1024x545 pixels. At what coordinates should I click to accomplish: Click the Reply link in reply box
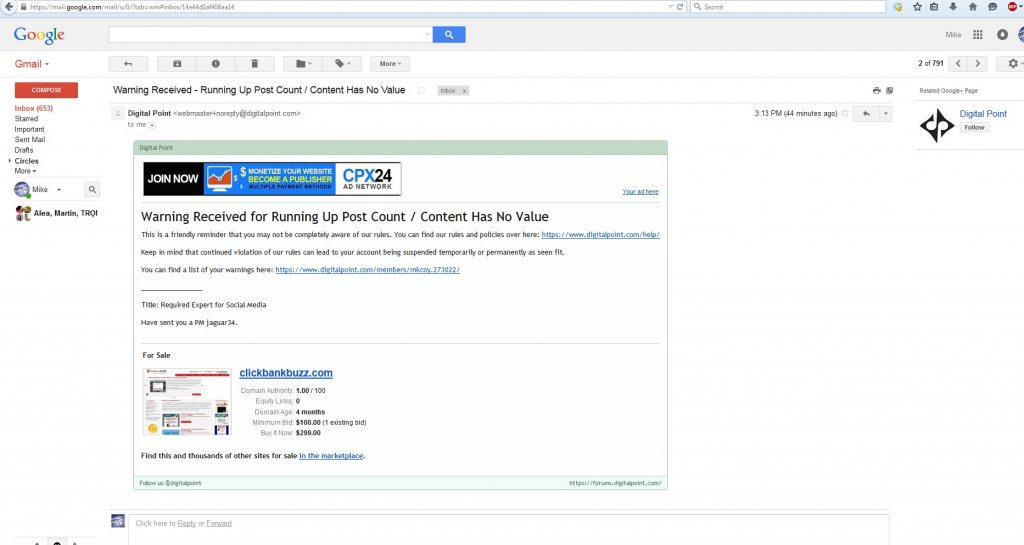pos(187,523)
